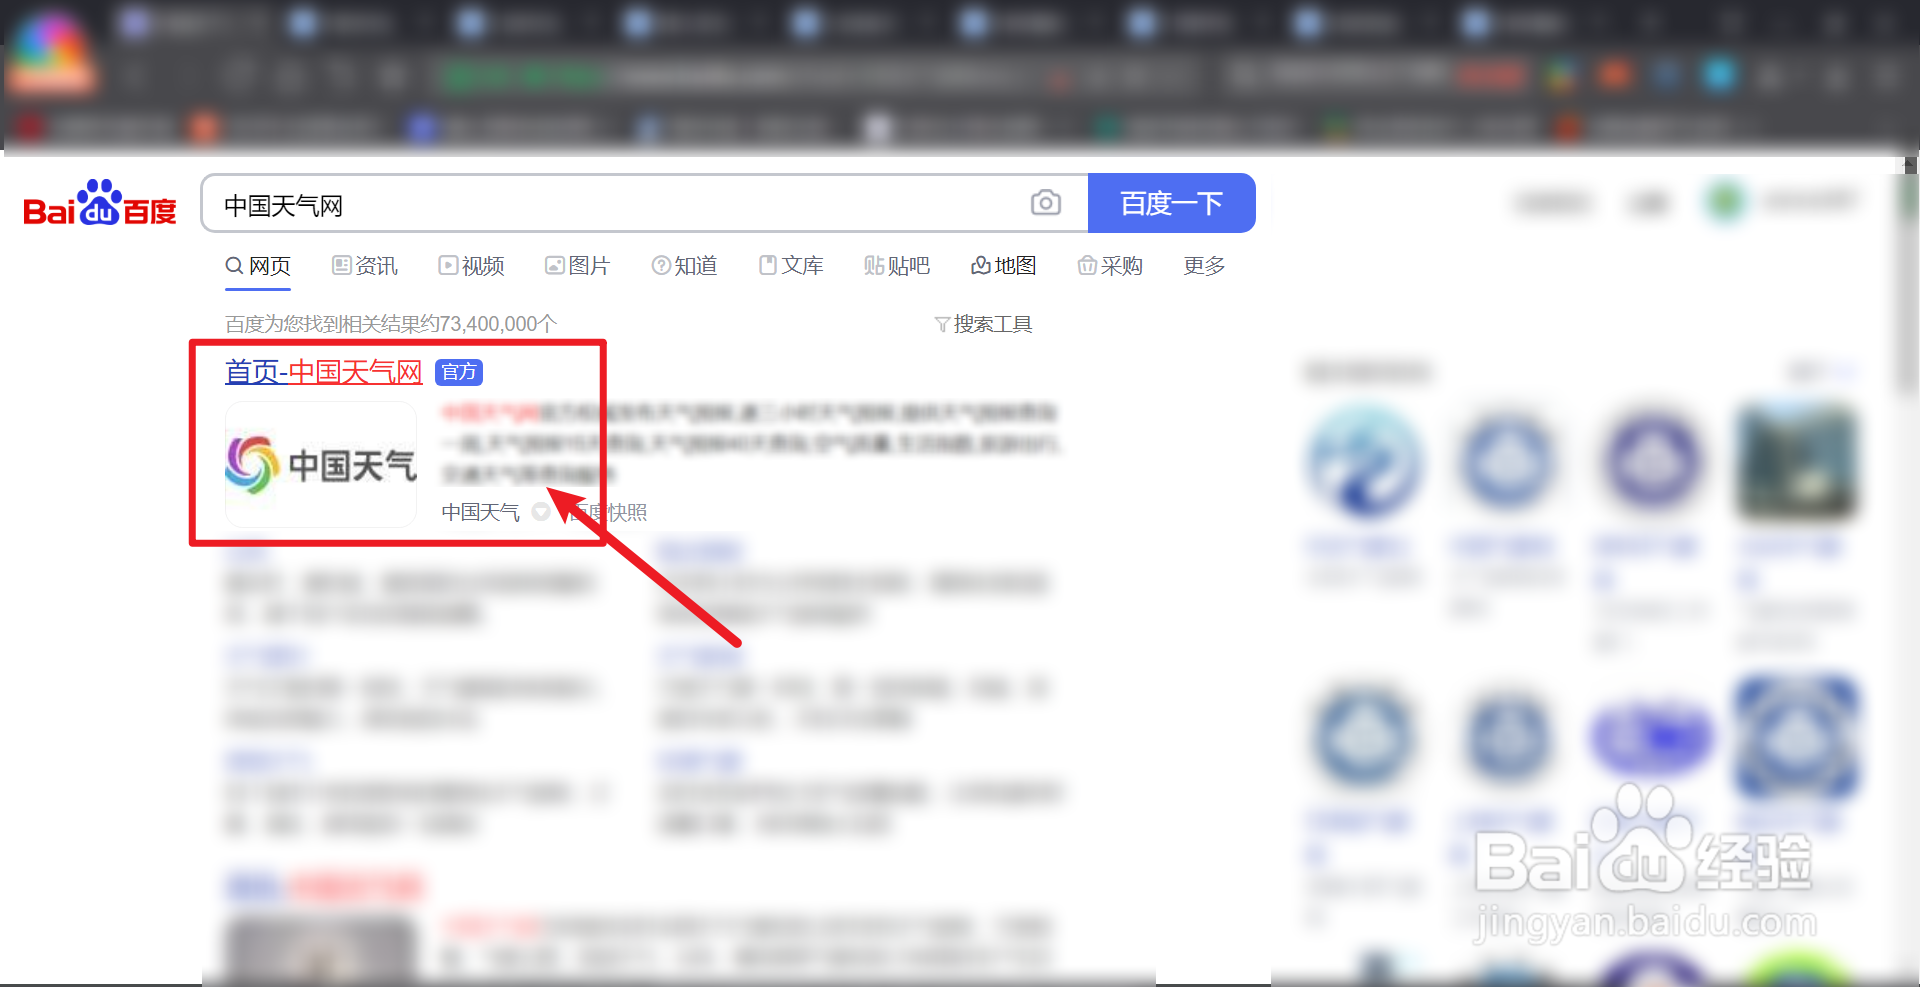This screenshot has width=1920, height=987.
Task: Click the 资讯 news icon in navigation
Action: (x=340, y=265)
